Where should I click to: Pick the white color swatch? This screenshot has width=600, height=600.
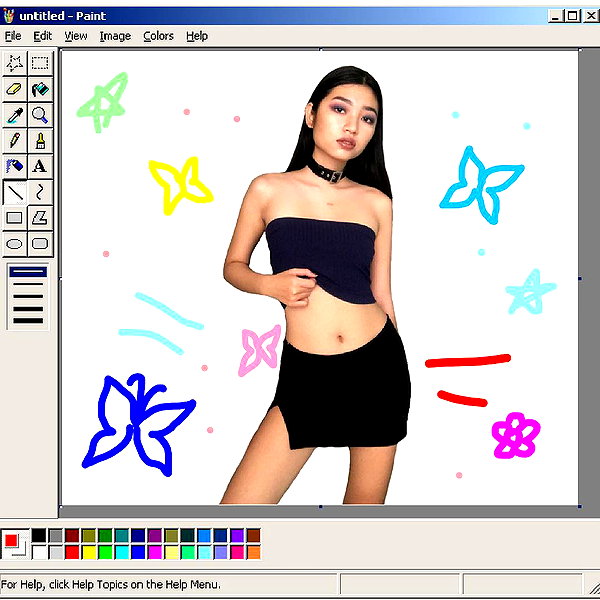(x=39, y=552)
